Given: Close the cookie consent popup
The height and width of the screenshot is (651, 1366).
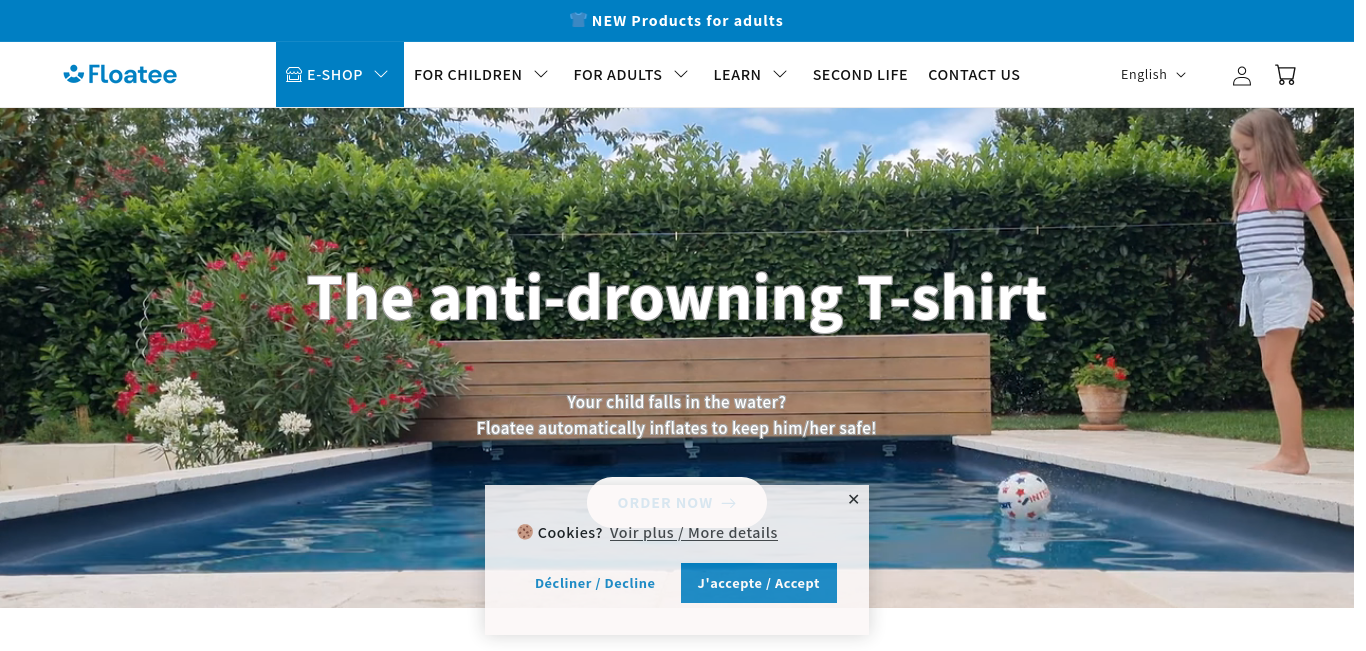Looking at the screenshot, I should tap(853, 499).
